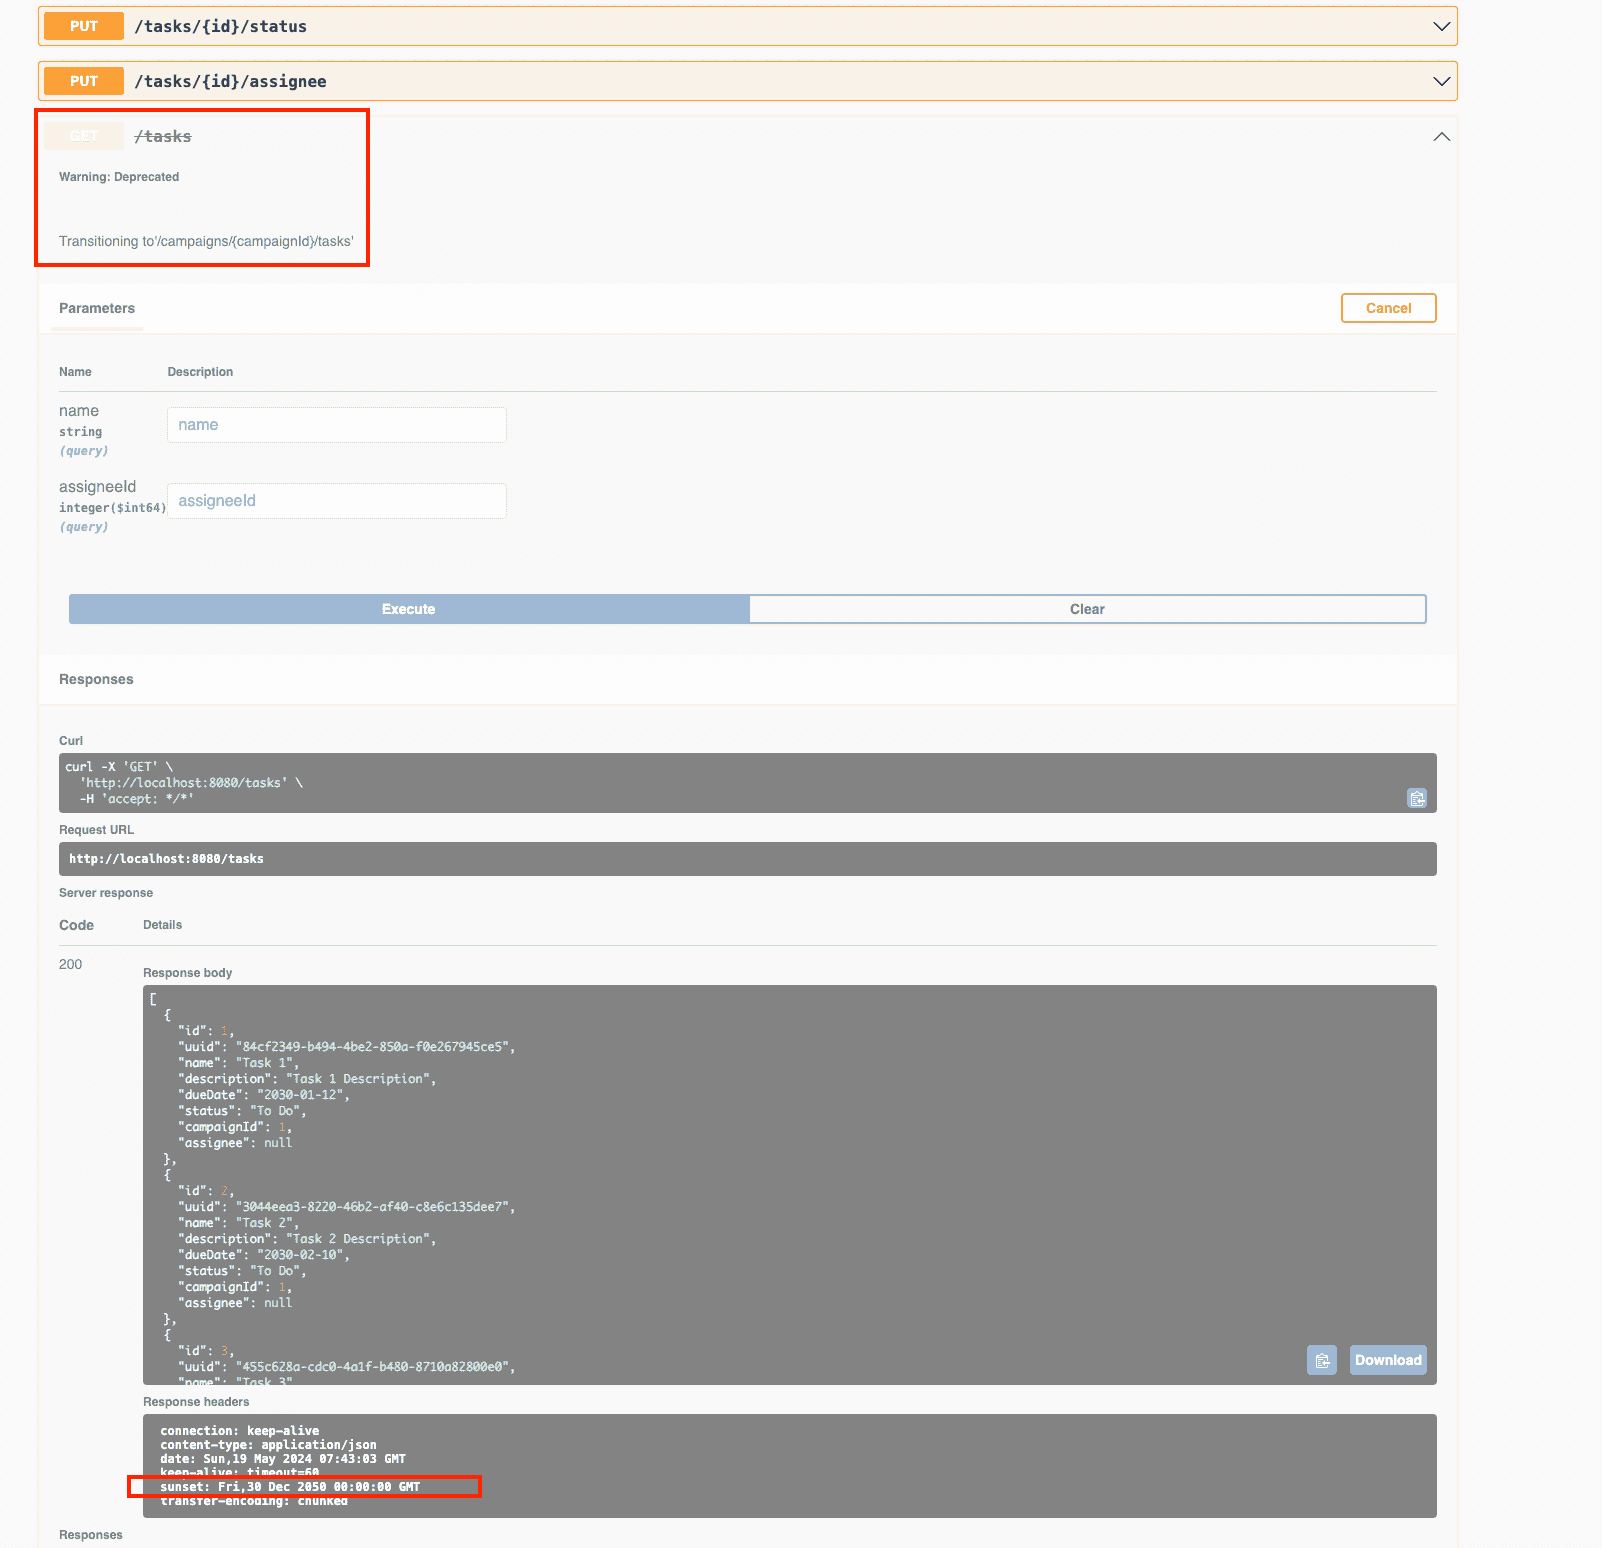1602x1548 pixels.
Task: Click the /tasks/{id}/status path text
Action: tap(221, 26)
